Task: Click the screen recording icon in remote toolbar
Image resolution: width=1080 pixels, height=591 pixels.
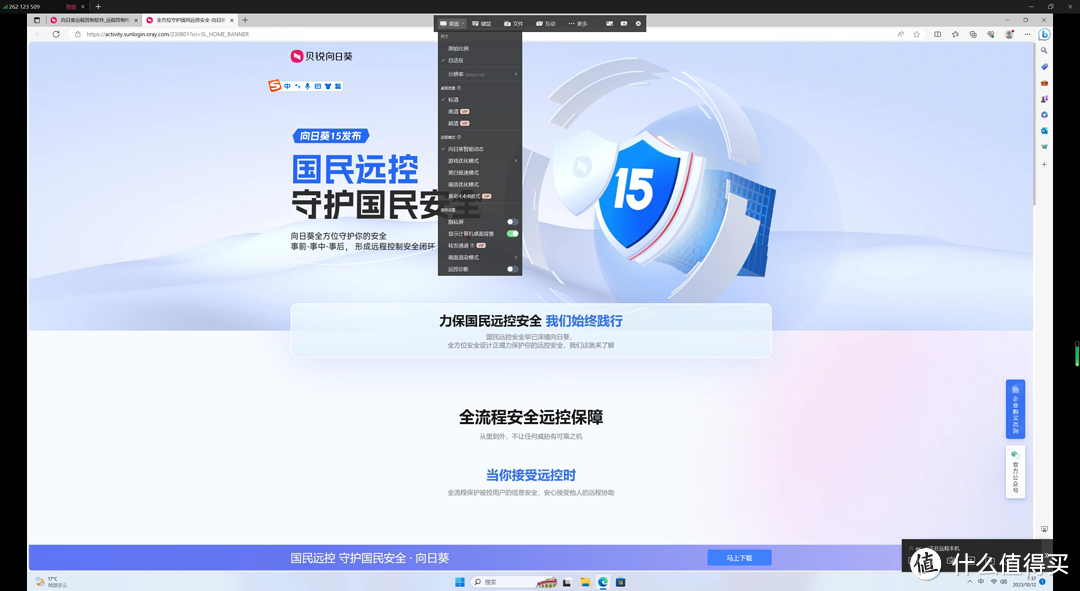Action: (624, 23)
